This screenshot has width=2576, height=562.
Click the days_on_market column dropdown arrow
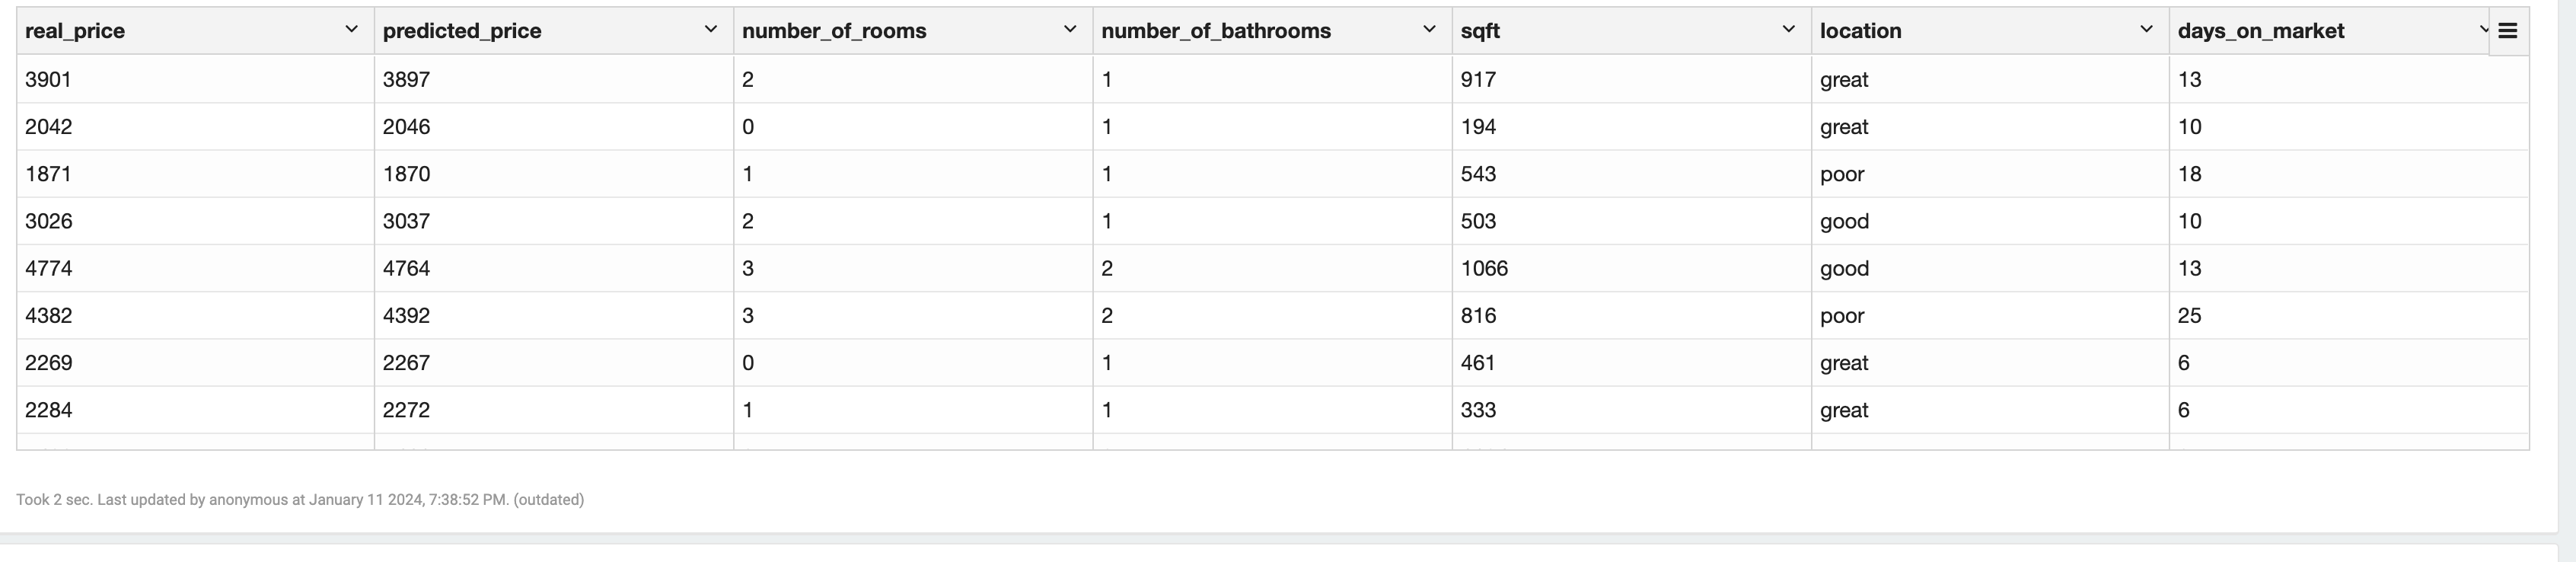pos(2482,30)
